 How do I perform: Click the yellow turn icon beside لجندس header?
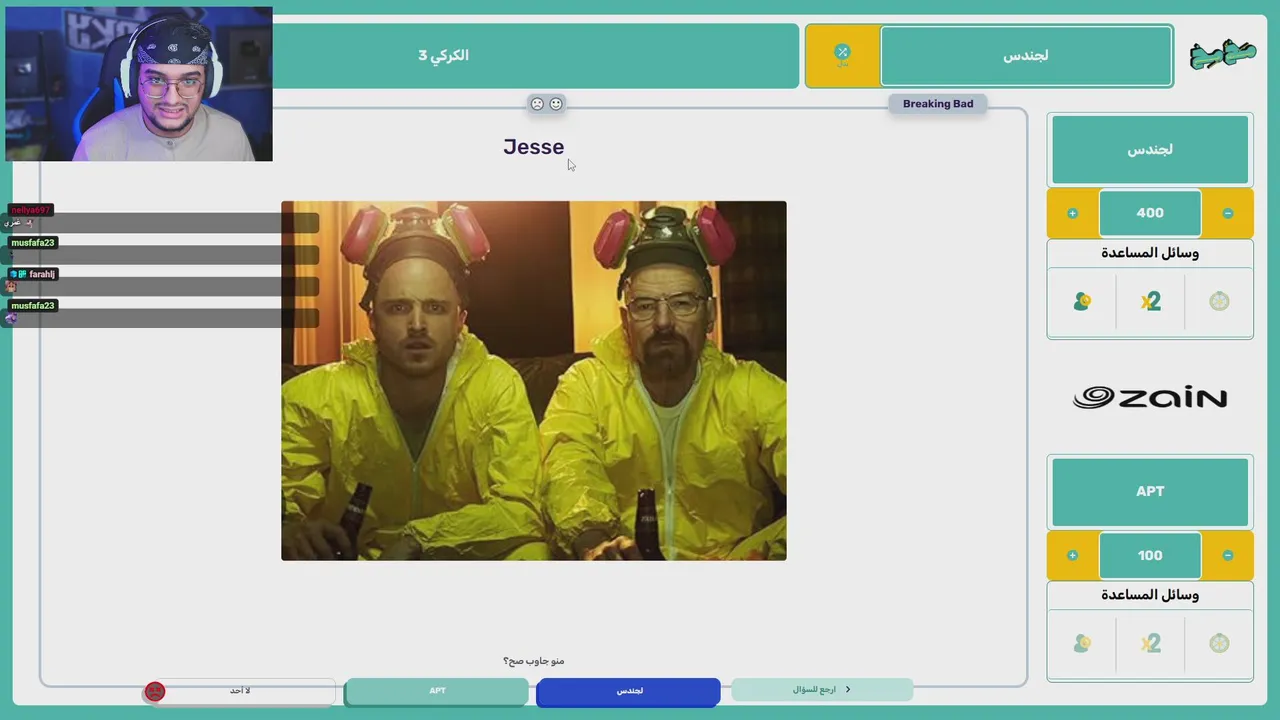(842, 55)
